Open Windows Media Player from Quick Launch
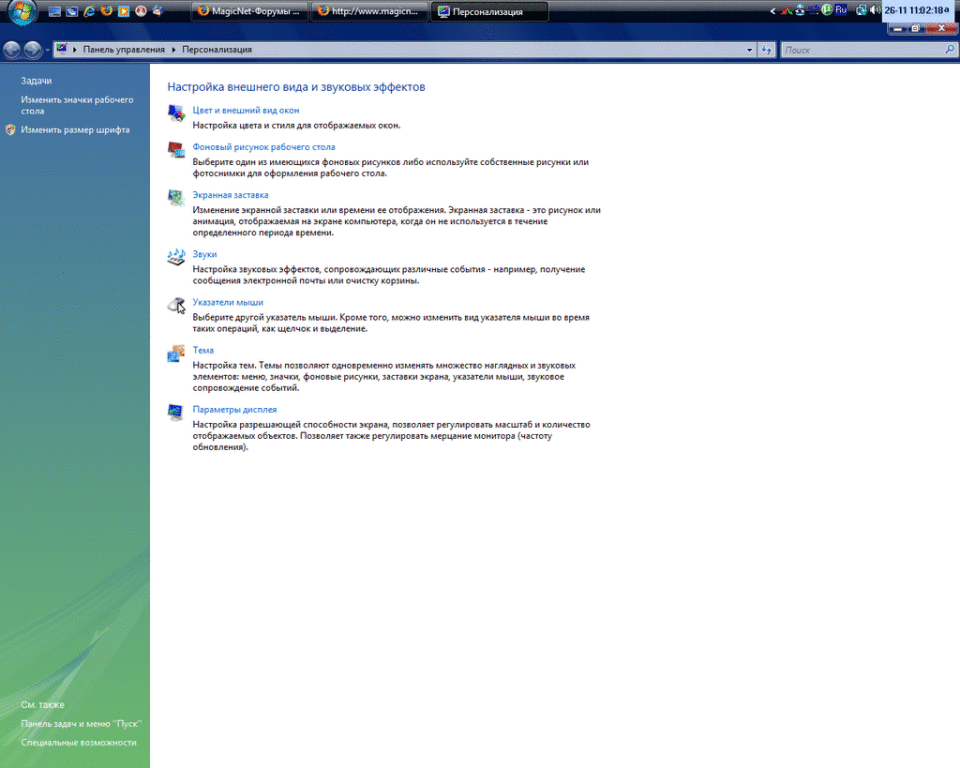The image size is (960, 768). pyautogui.click(x=124, y=11)
